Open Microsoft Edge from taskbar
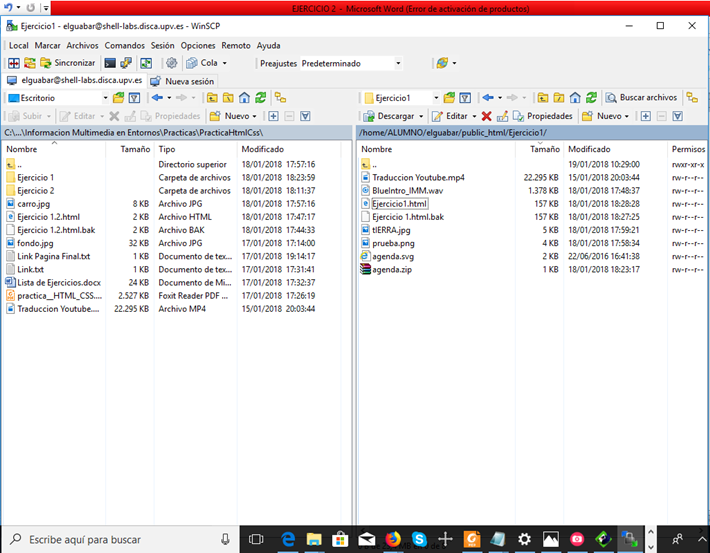This screenshot has height=553, width=710. coord(288,539)
